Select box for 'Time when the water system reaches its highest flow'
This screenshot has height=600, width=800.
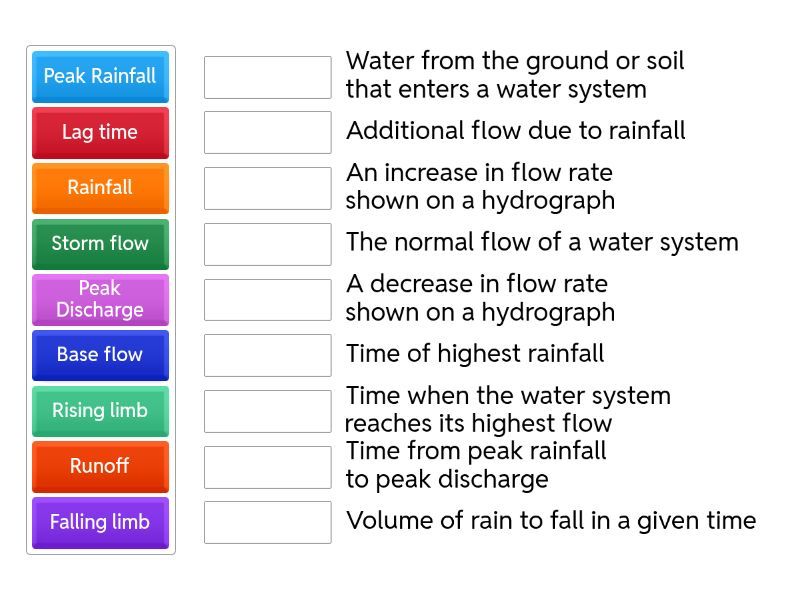point(267,411)
